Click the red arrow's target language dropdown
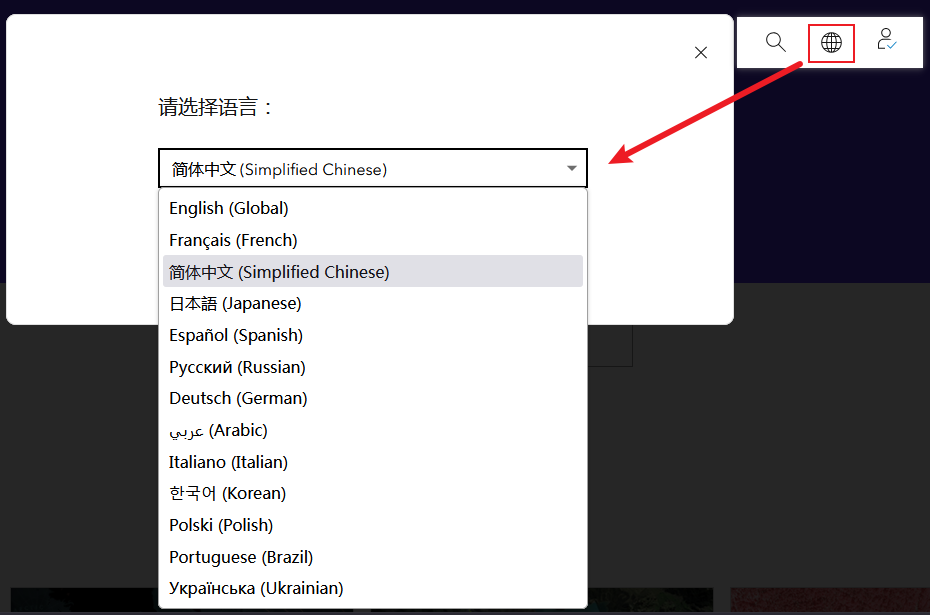Viewport: 930px width, 615px height. pyautogui.click(x=372, y=167)
